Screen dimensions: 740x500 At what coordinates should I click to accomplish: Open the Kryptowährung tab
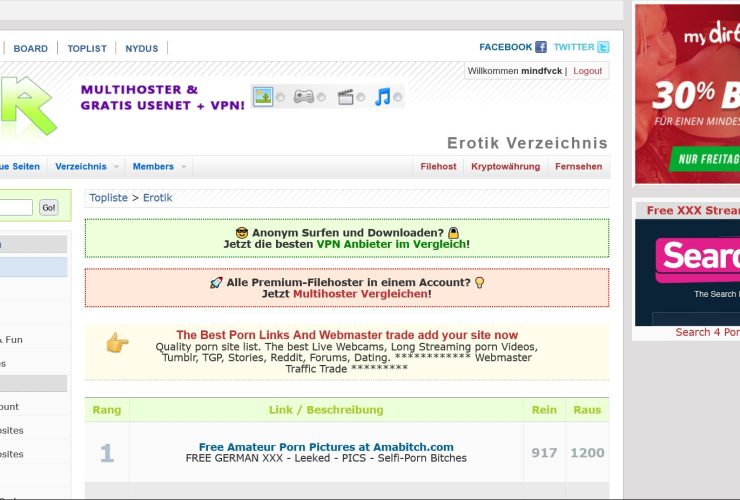pyautogui.click(x=505, y=167)
